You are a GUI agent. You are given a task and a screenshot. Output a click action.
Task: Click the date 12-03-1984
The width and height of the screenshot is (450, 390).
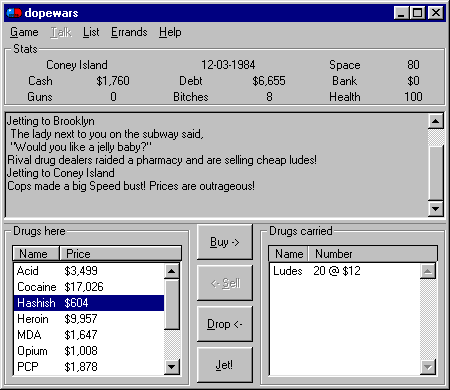coord(228,65)
